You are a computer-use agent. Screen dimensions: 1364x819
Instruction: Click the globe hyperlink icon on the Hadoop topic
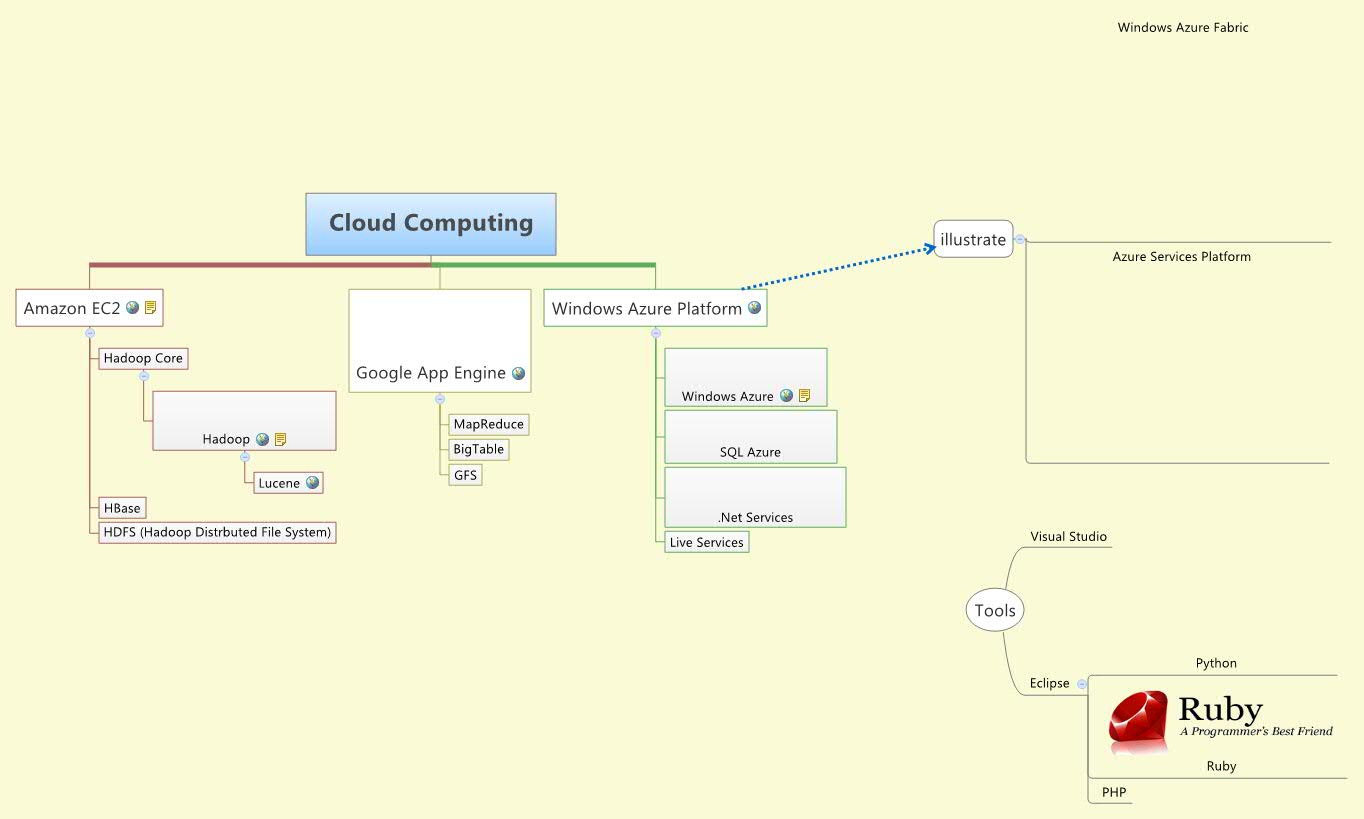click(x=263, y=440)
